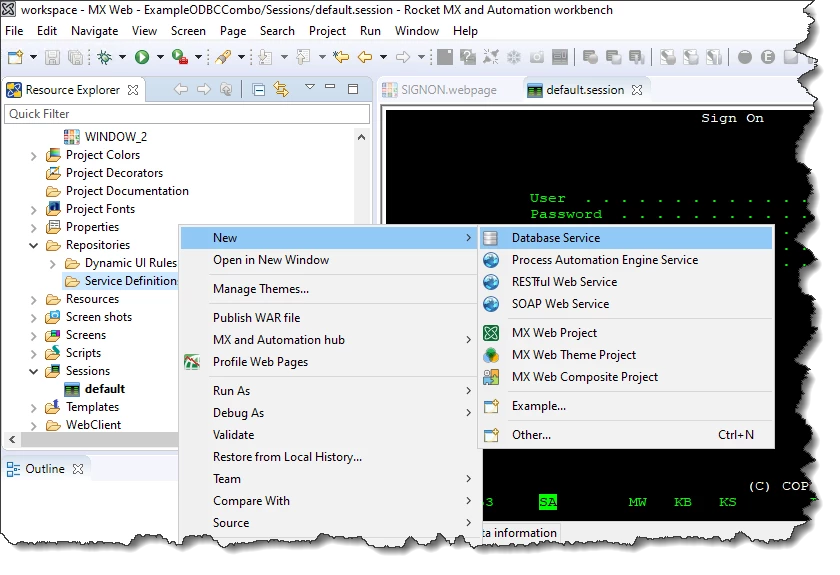Open the Screen menu

[188, 31]
